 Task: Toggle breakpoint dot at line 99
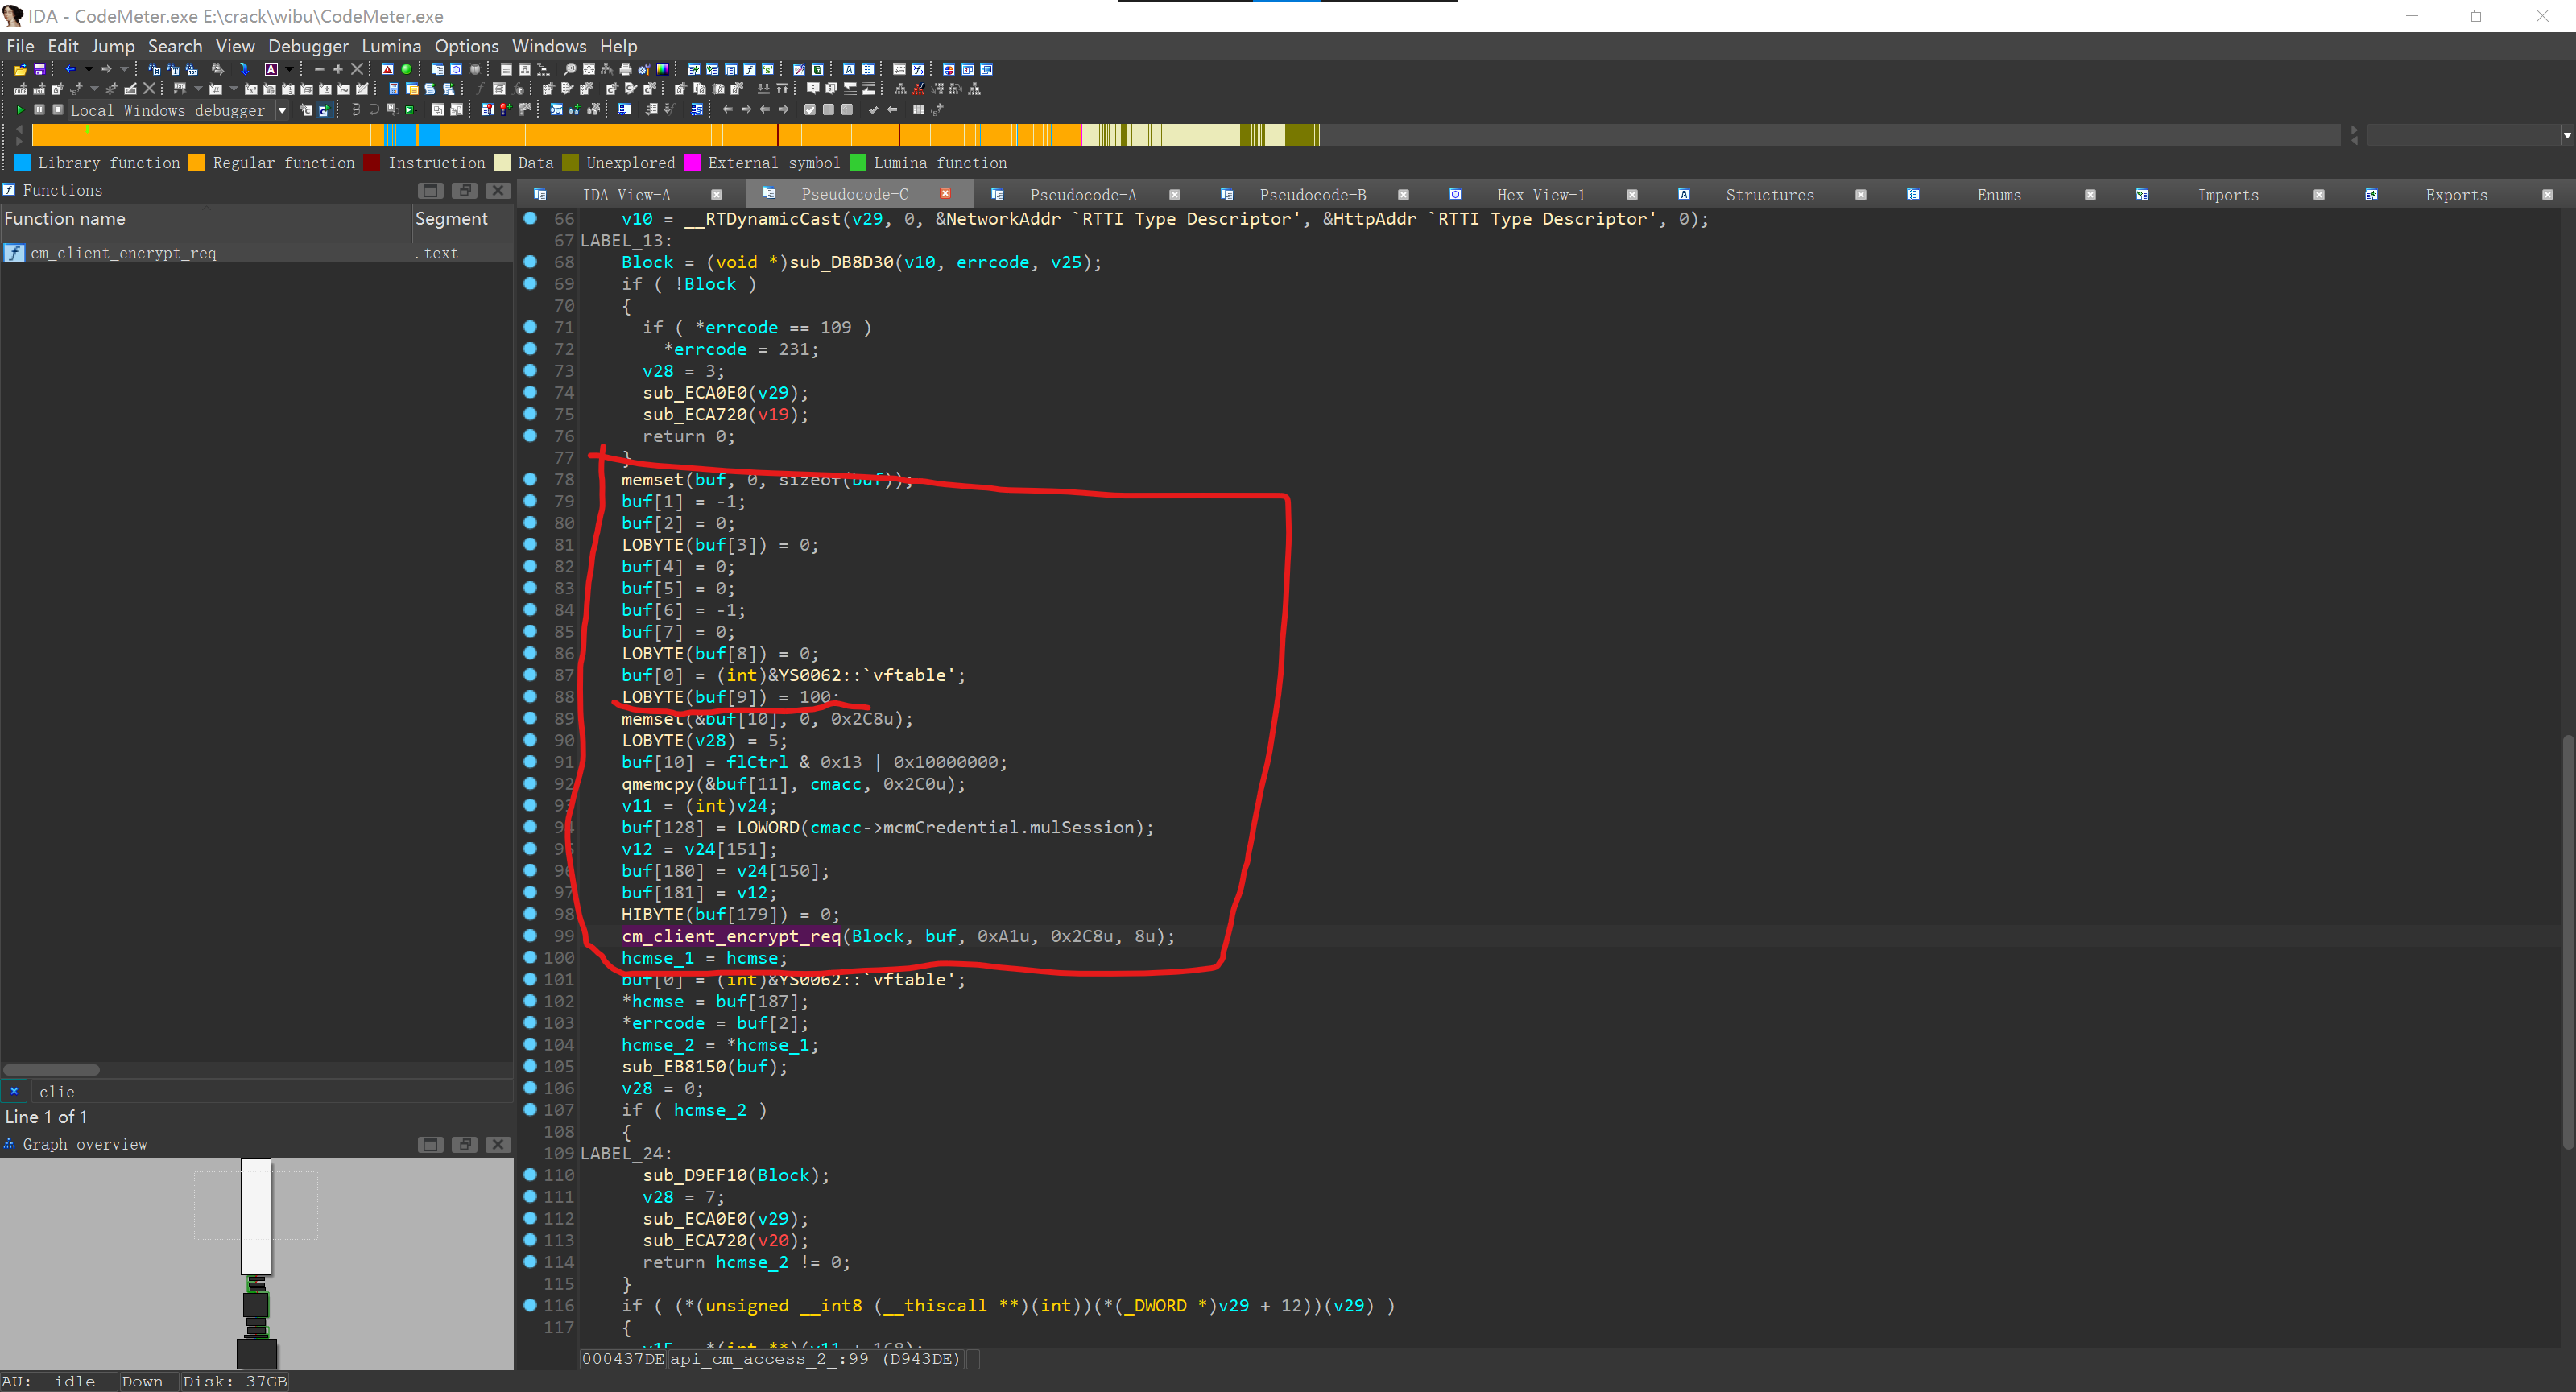[x=530, y=936]
